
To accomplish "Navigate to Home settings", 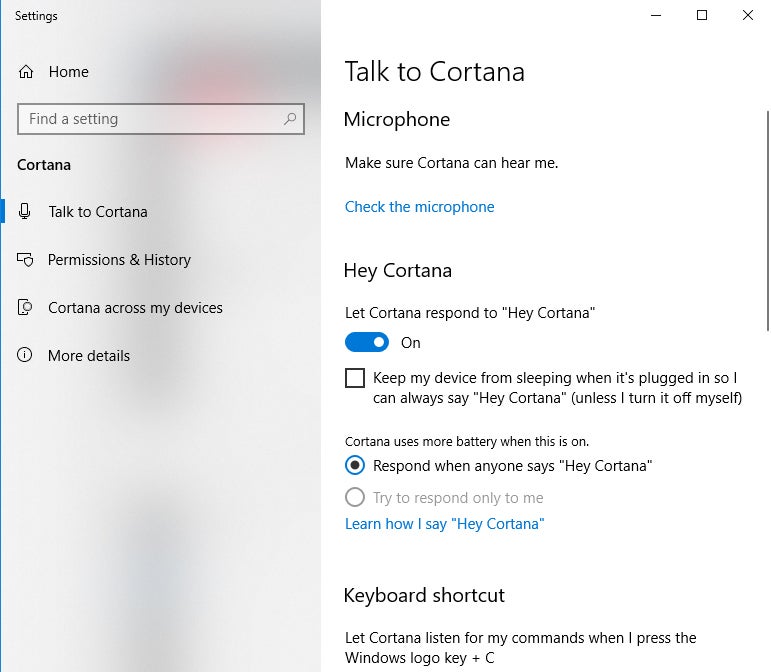I will [x=69, y=72].
